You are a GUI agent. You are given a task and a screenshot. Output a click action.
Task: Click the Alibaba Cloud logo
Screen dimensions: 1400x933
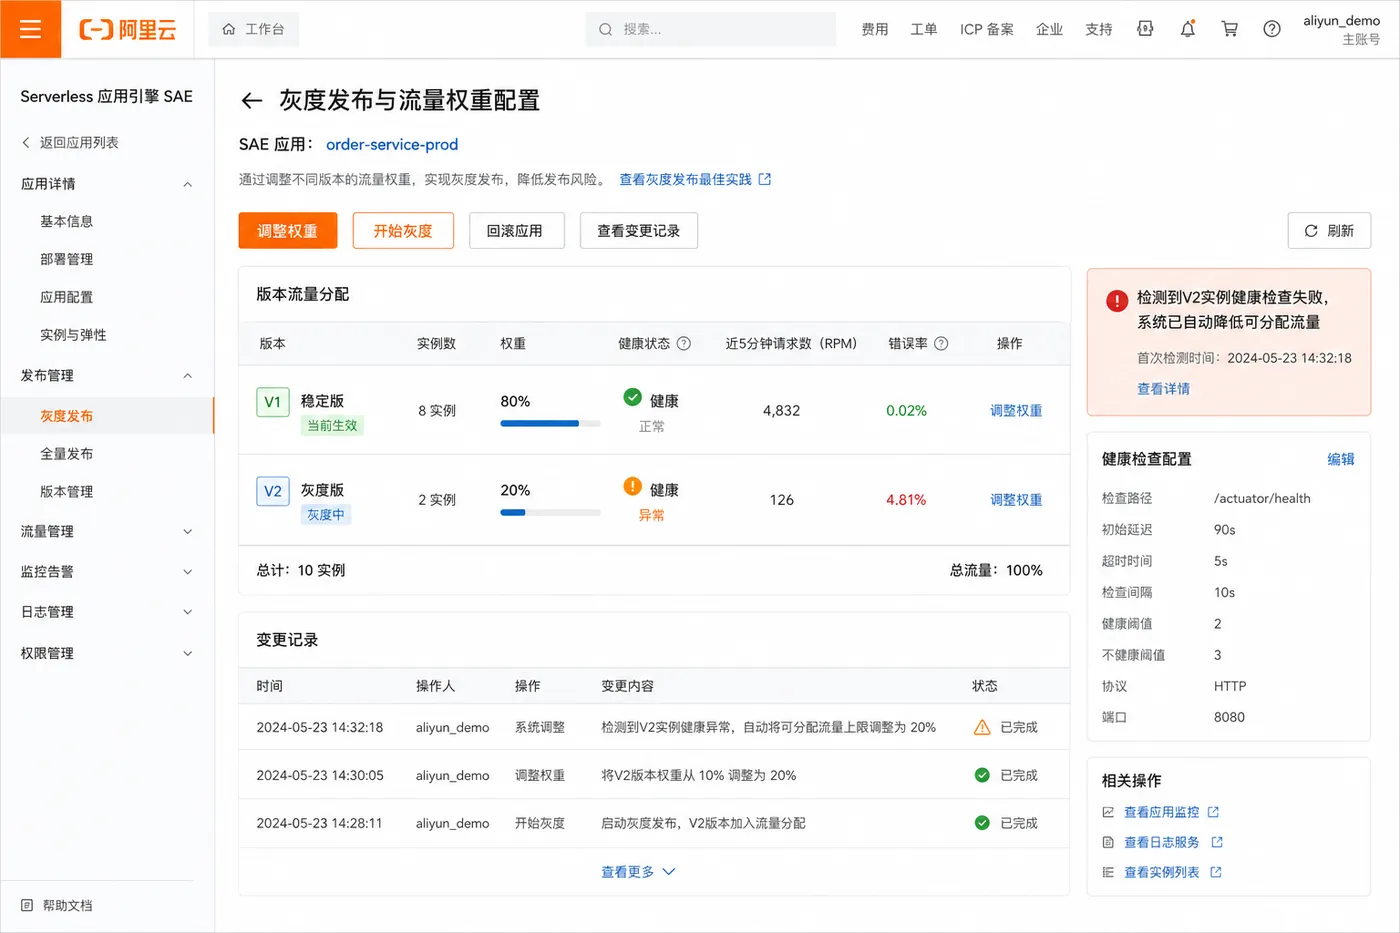127,30
